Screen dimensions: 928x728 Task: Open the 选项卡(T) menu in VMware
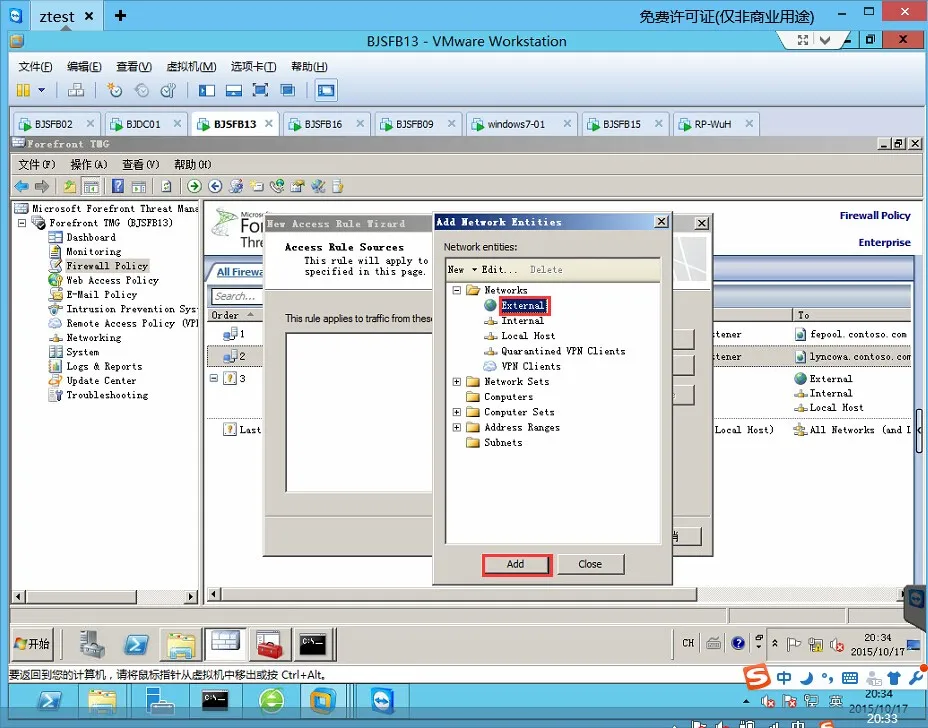click(253, 66)
